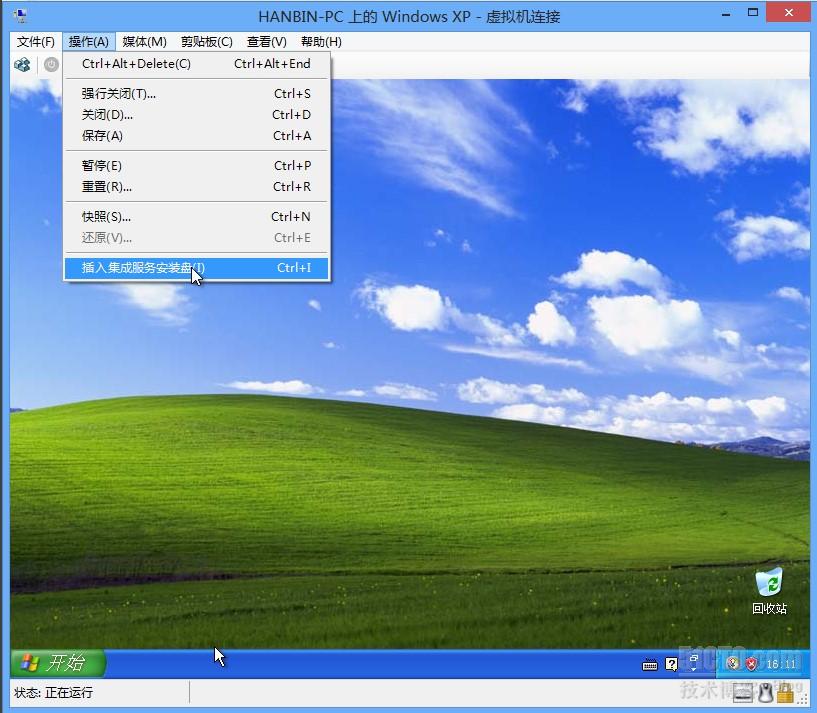Click the padlock status icon in the status bar
Image resolution: width=817 pixels, height=713 pixels.
point(785,693)
